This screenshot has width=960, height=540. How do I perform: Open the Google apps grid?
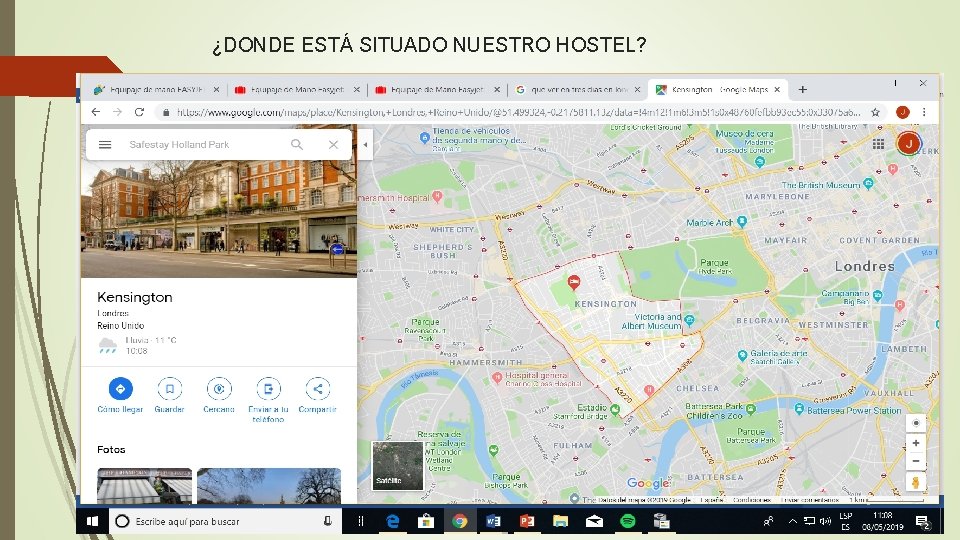click(x=879, y=144)
